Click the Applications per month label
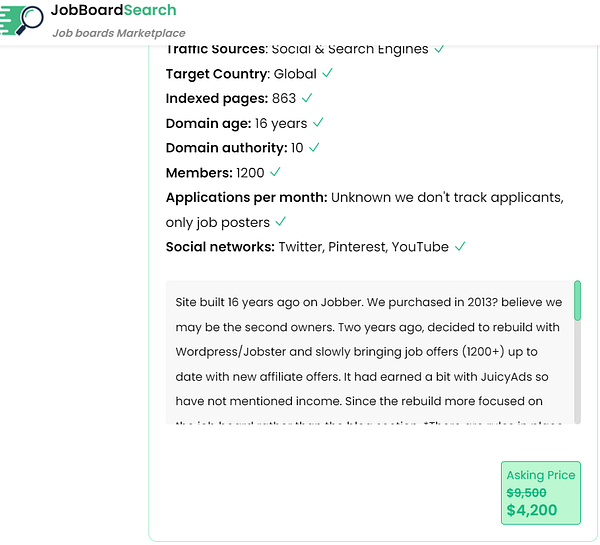 point(246,197)
